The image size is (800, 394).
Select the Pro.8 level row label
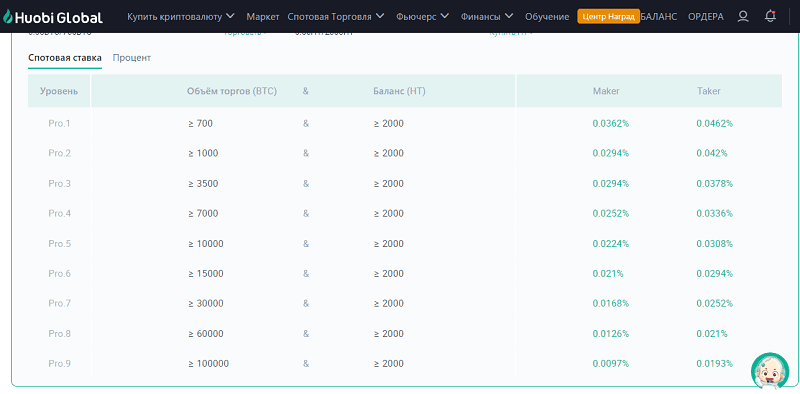pos(59,334)
